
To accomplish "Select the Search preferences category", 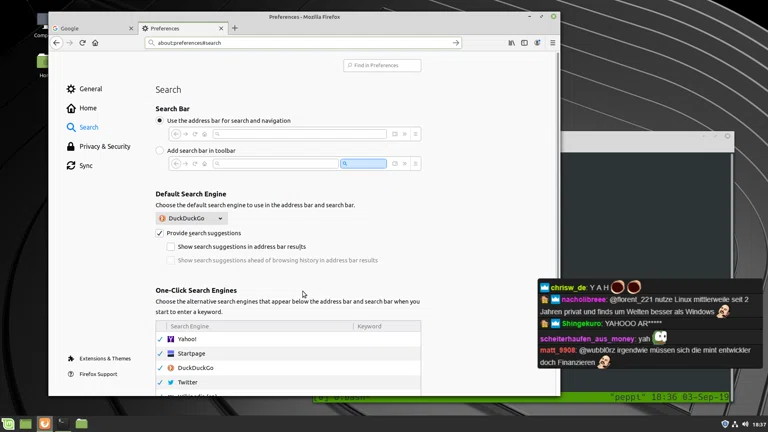I will (x=82, y=127).
